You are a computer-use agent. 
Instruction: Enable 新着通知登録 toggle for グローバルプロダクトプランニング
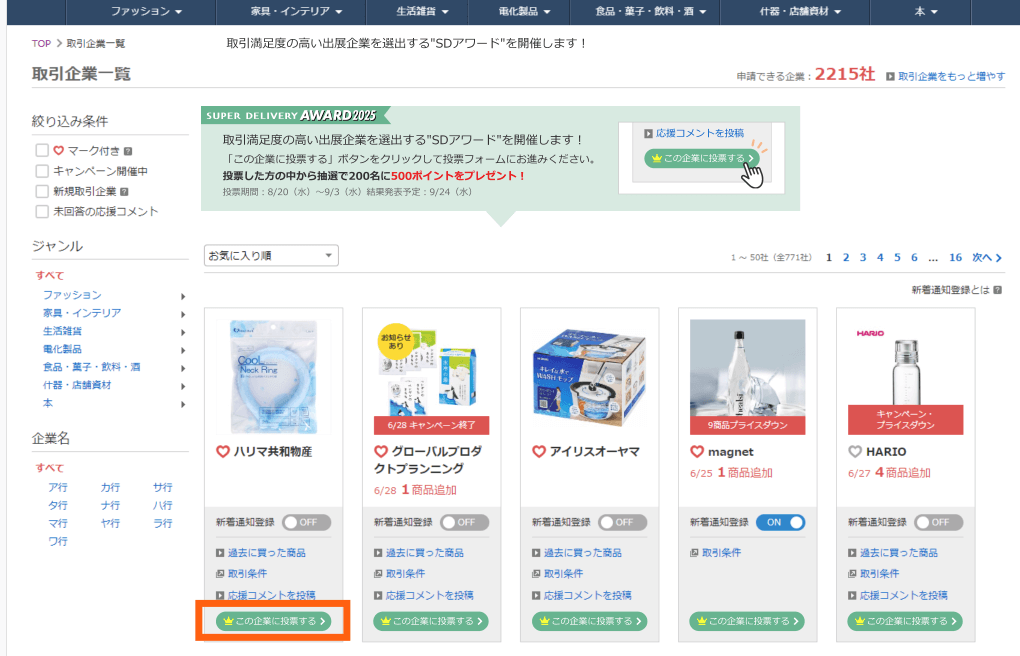[464, 523]
